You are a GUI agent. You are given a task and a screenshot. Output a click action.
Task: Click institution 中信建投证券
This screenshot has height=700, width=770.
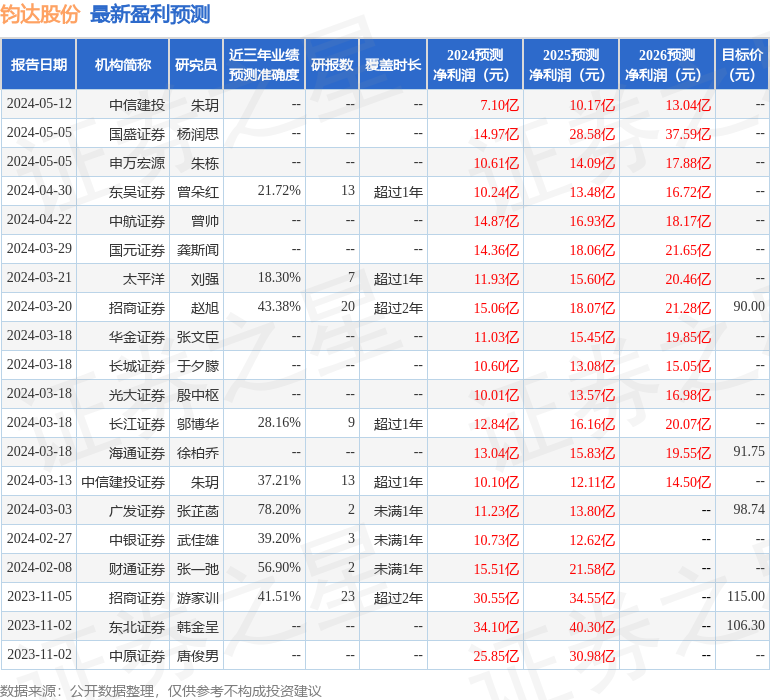click(x=123, y=481)
